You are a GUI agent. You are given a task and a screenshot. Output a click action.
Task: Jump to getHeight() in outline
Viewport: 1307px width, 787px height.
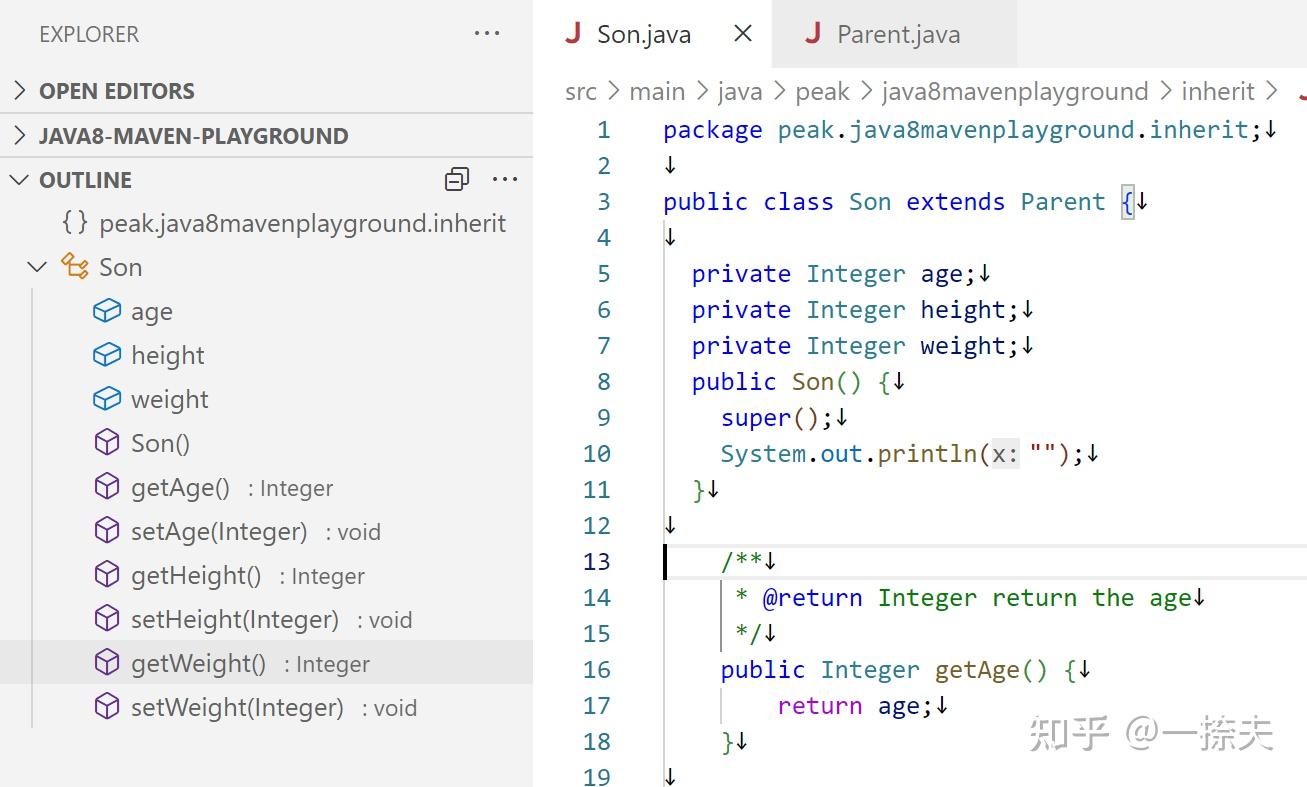pos(196,575)
